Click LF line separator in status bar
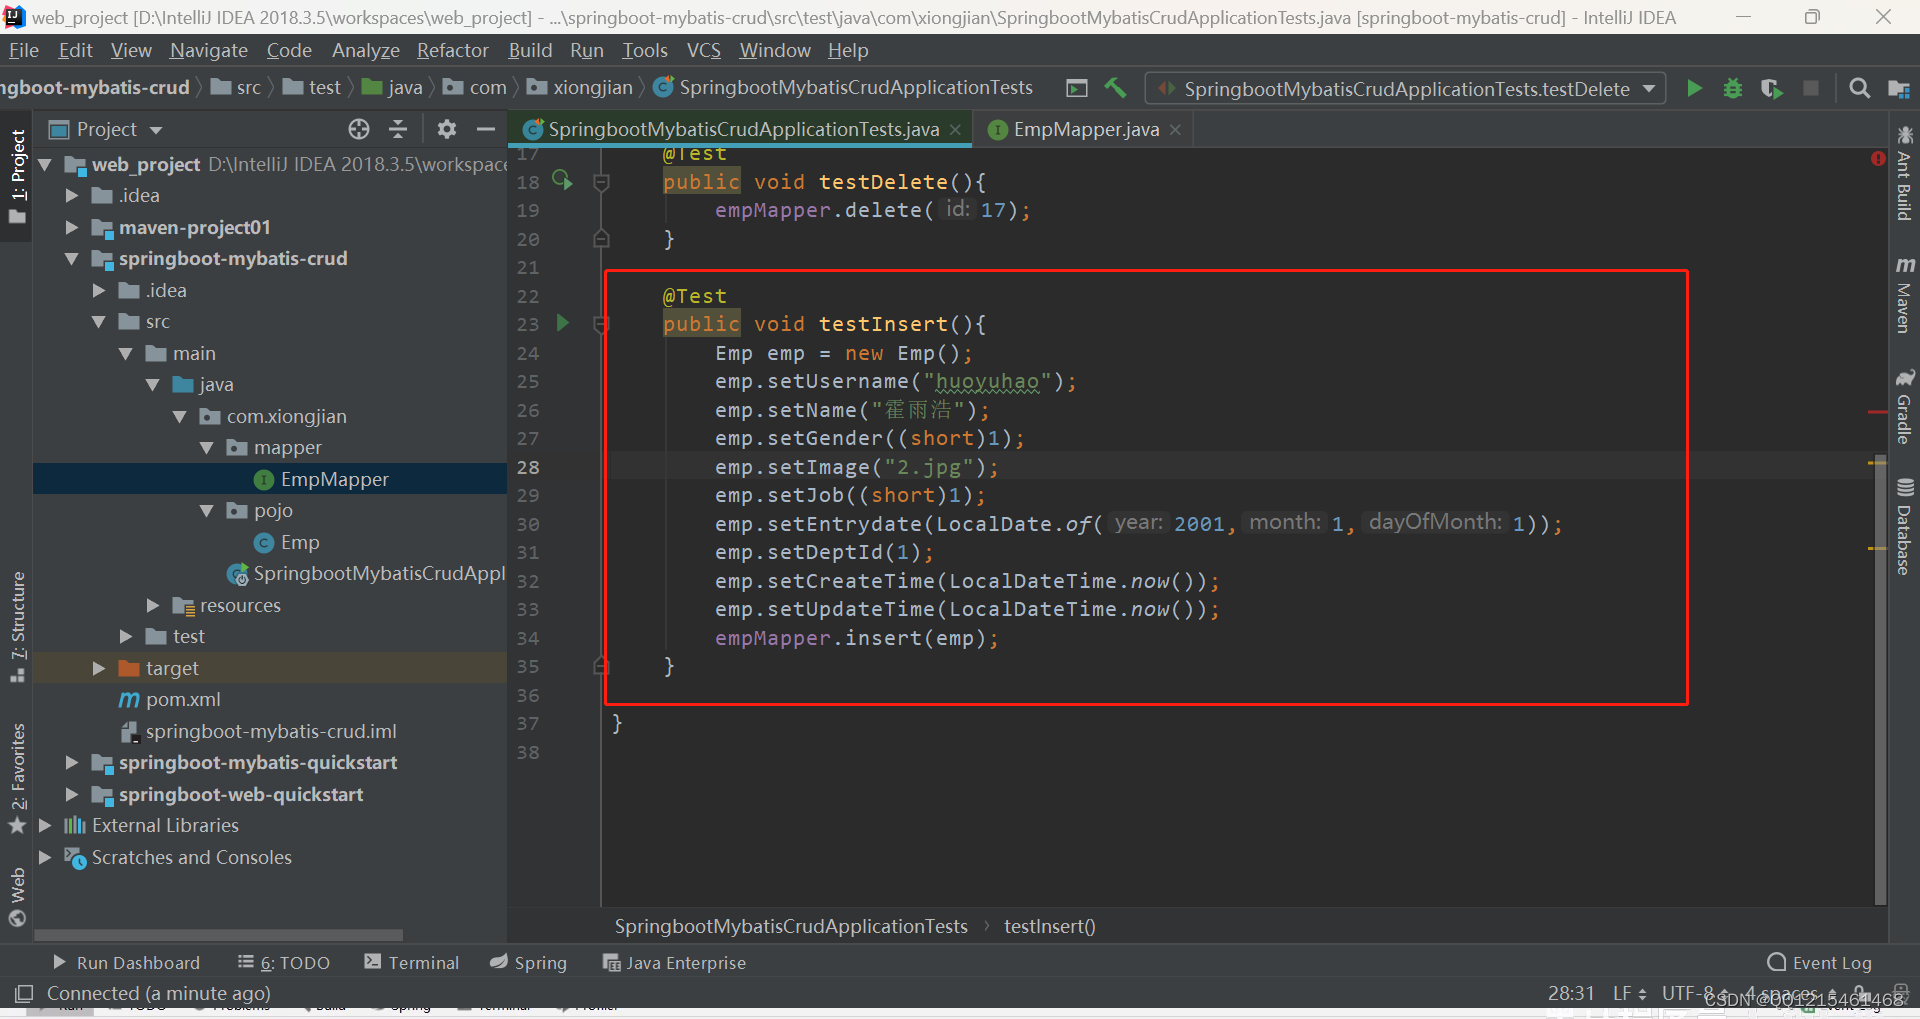This screenshot has height=1019, width=1920. coord(1629,993)
